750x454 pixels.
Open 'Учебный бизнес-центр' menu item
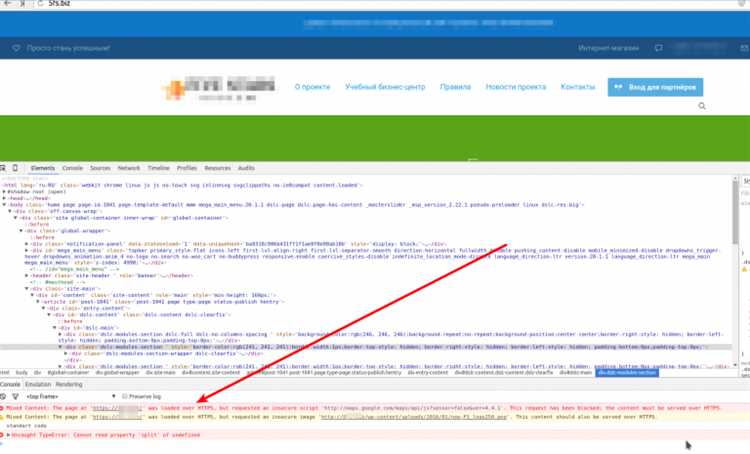(385, 87)
